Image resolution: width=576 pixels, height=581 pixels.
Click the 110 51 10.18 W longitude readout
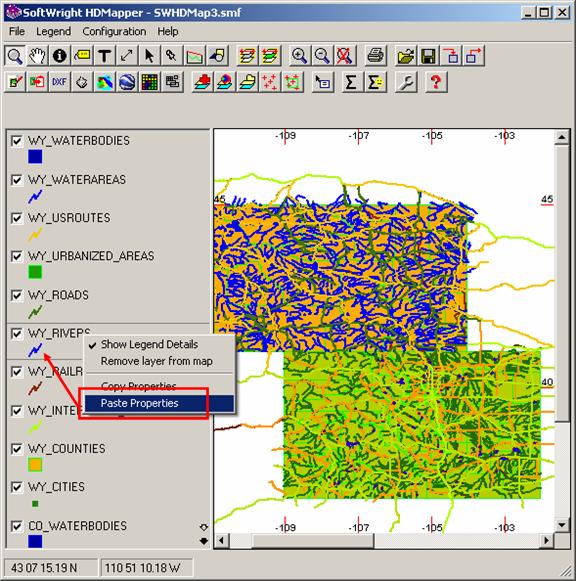pyautogui.click(x=146, y=568)
